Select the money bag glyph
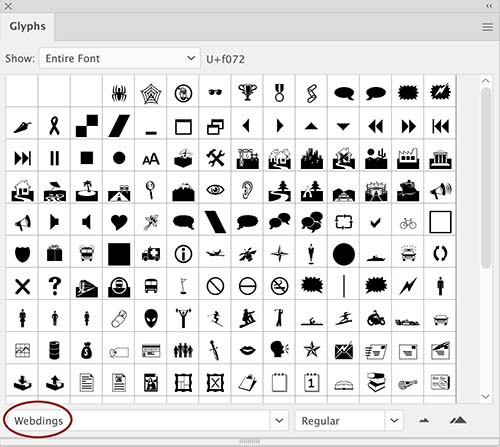Viewport: 500px width, 447px height. point(86,351)
